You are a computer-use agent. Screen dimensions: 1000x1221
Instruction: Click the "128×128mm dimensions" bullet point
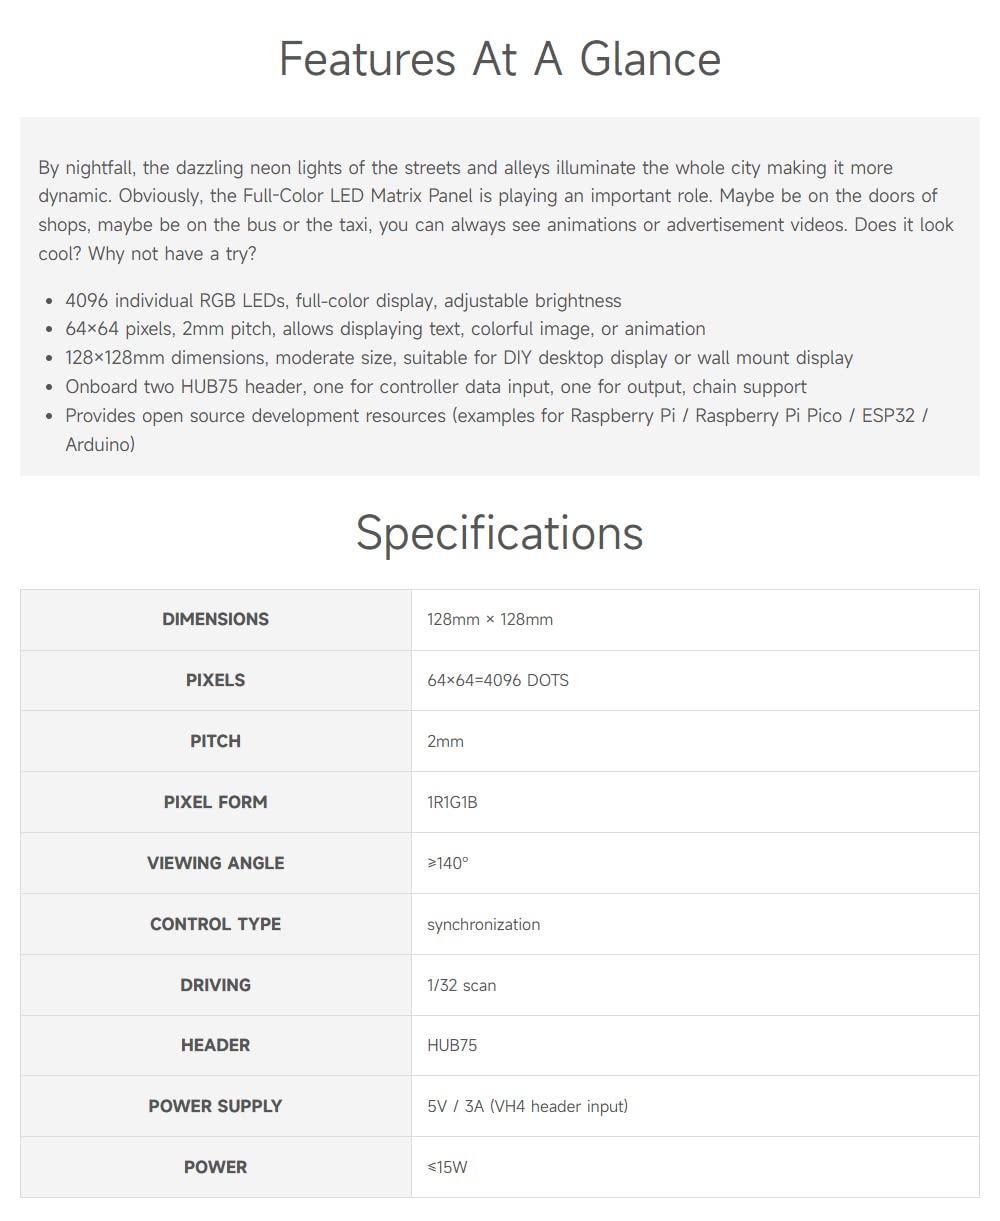(459, 358)
